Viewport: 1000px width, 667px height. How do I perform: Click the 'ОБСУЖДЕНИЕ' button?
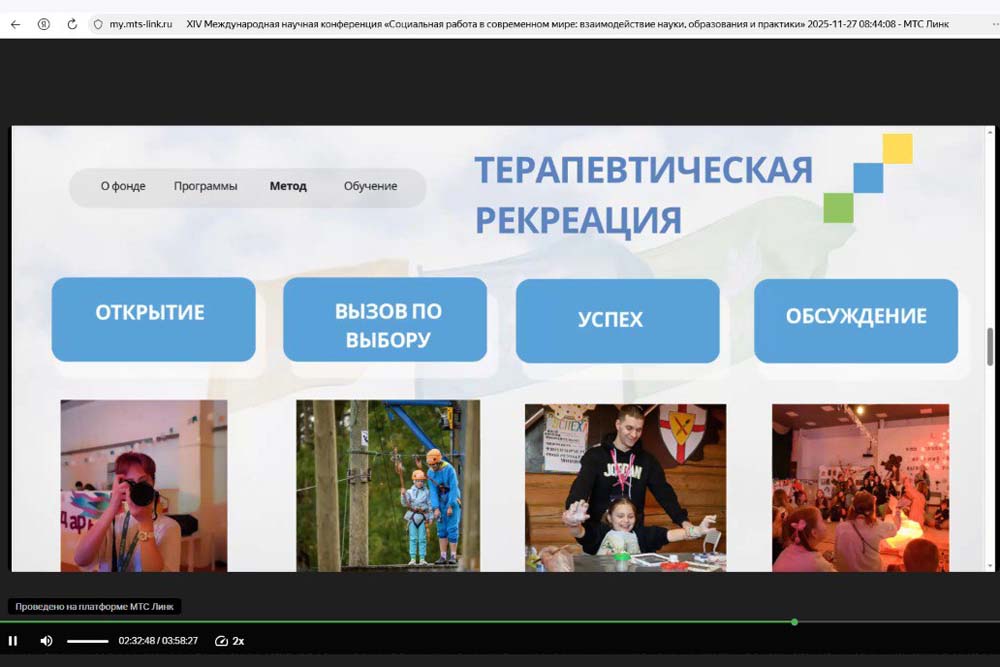click(855, 318)
